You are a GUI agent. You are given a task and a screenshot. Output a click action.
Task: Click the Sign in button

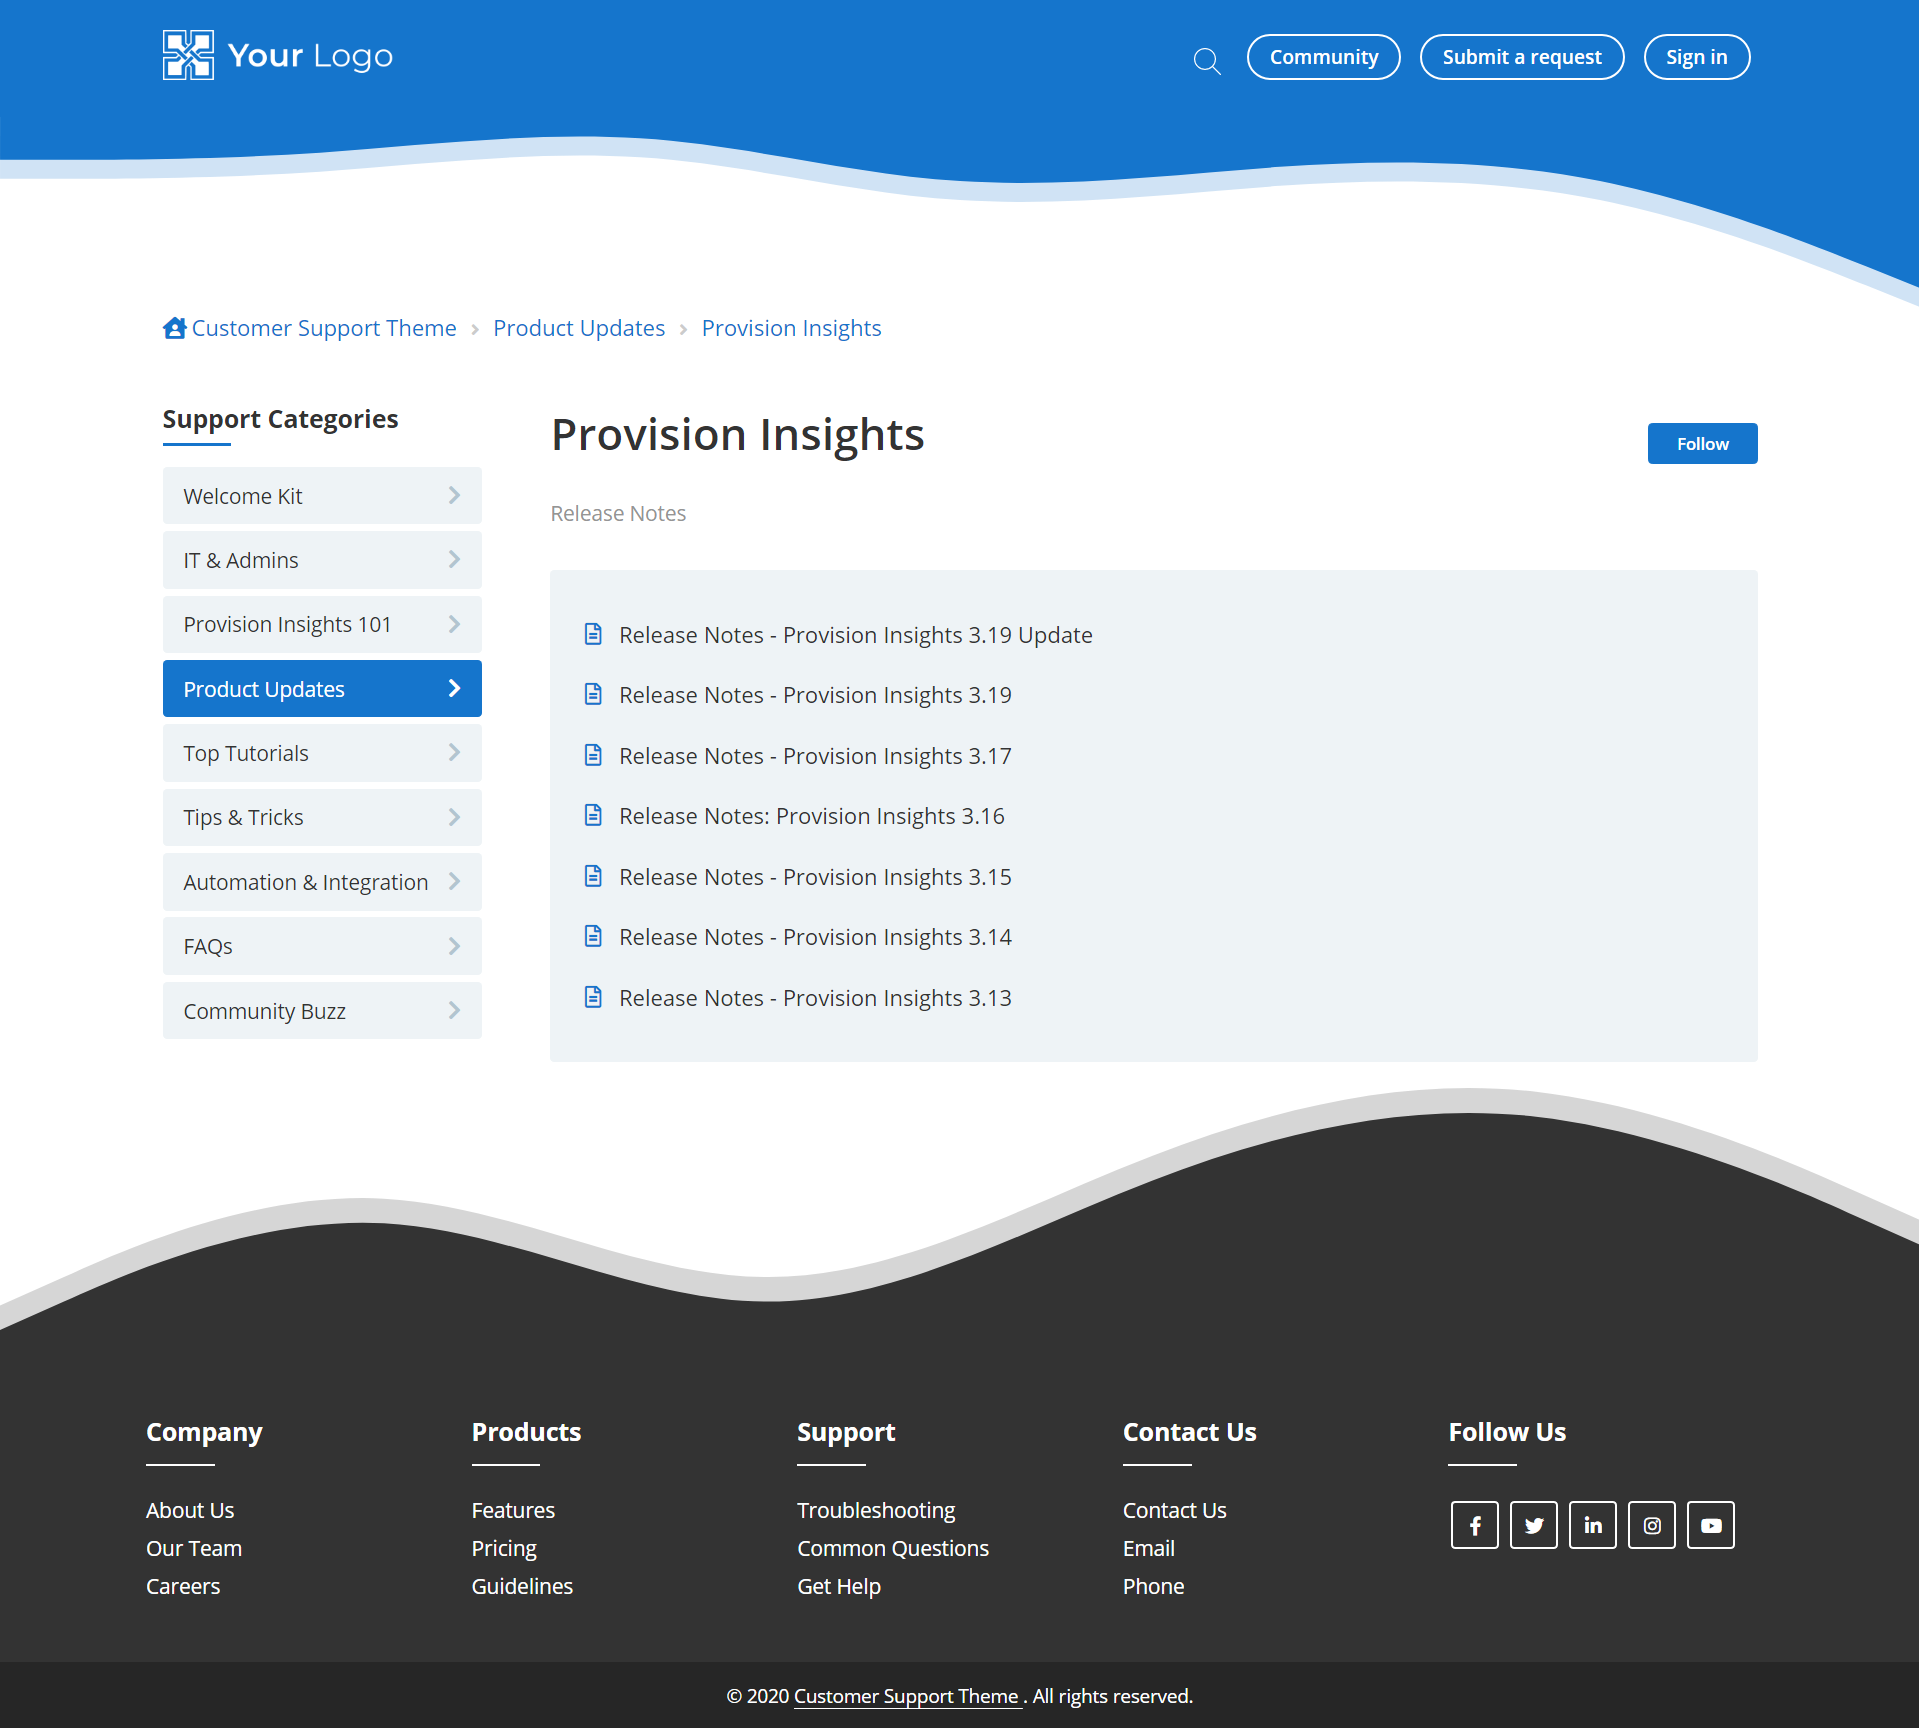(1696, 57)
